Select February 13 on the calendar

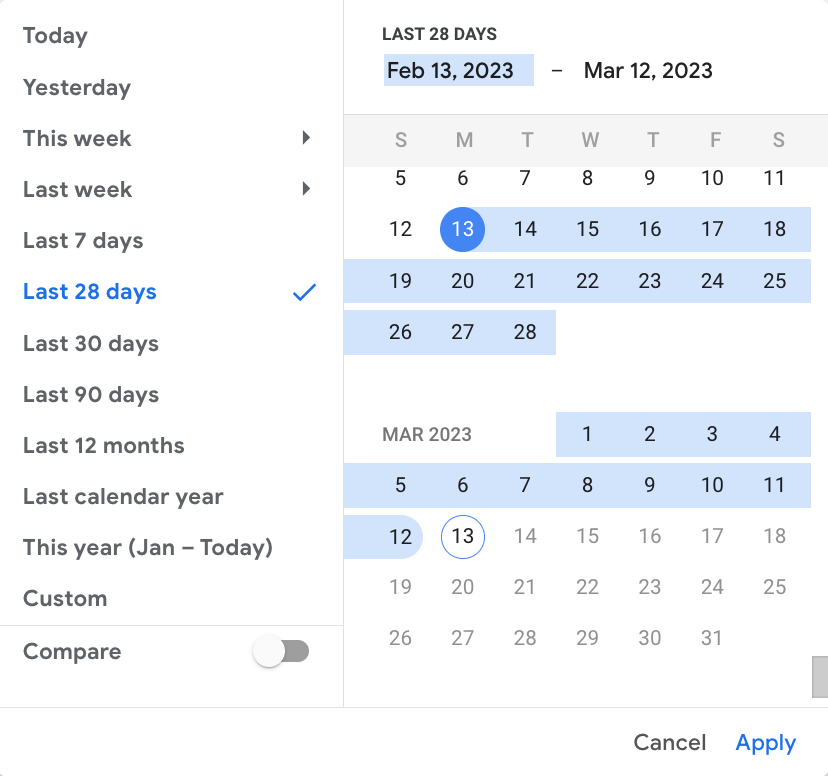pyautogui.click(x=462, y=229)
